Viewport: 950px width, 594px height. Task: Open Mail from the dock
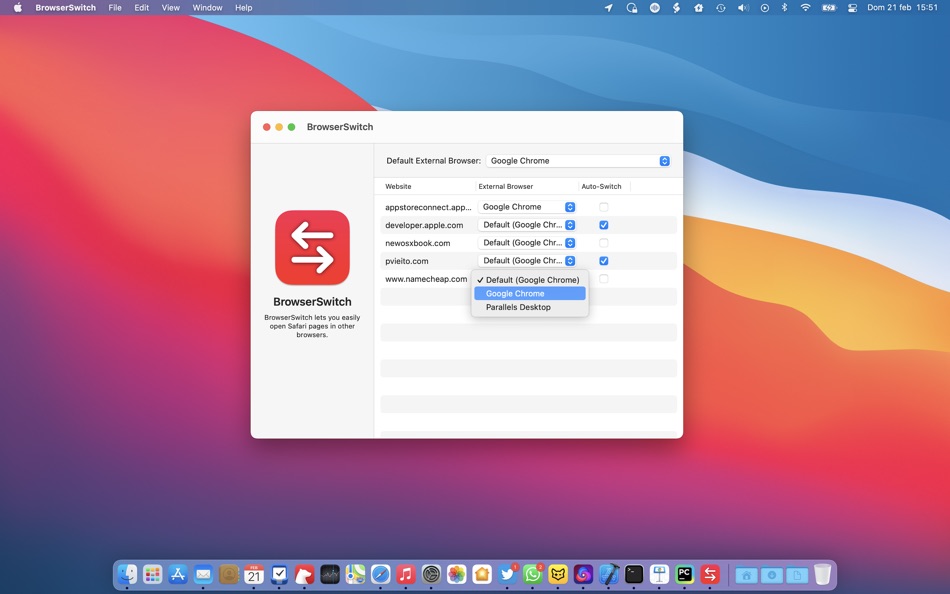[204, 573]
